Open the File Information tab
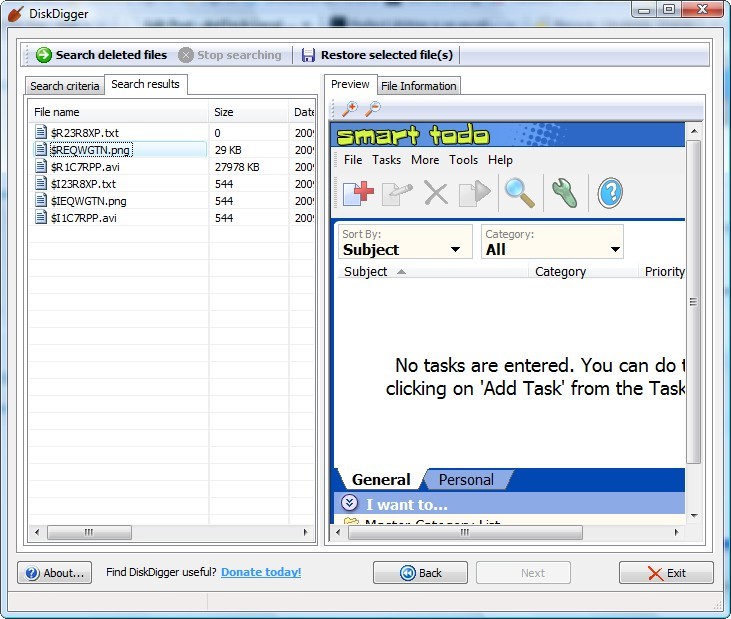The width and height of the screenshot is (731, 619). pyautogui.click(x=419, y=86)
